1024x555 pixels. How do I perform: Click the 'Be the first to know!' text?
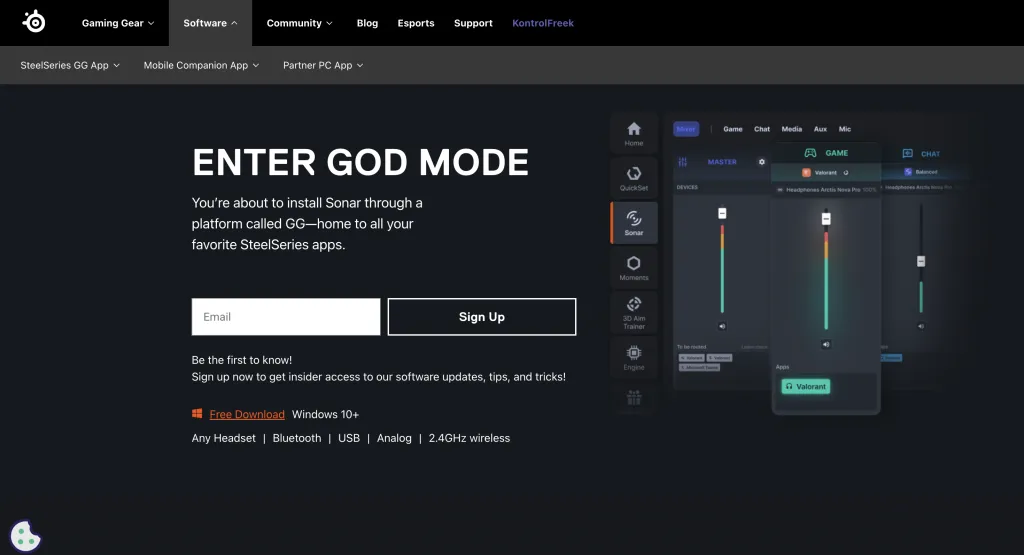[242, 360]
